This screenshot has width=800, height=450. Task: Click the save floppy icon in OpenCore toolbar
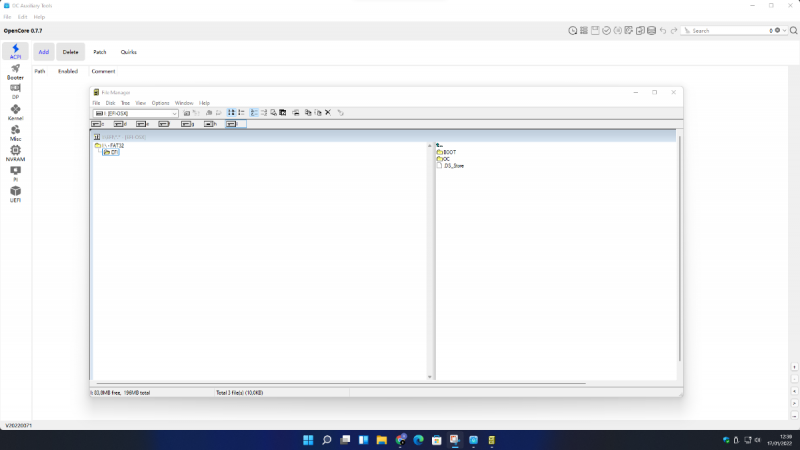595,31
